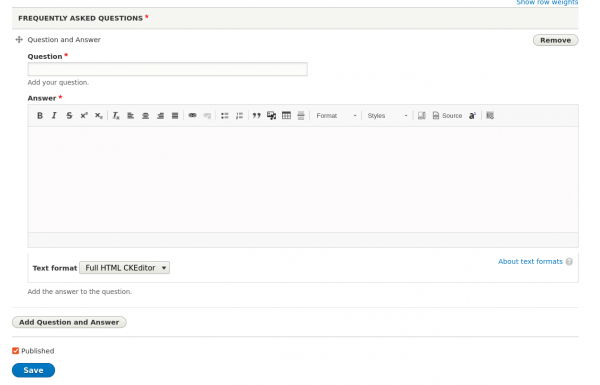Screen dimensions: 600x385
Task: Grab the drag handle for Question and Answer
Action: coord(19,39)
